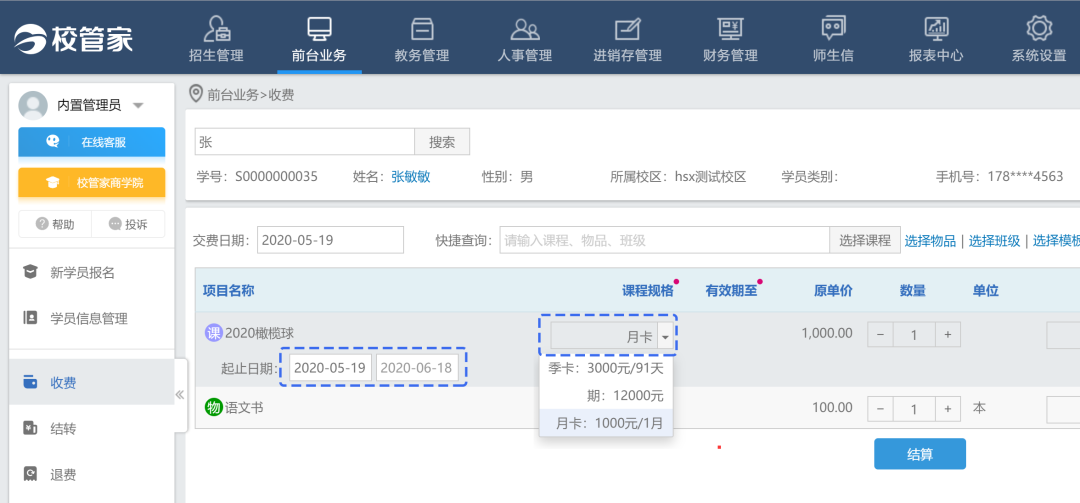Viewport: 1080px width, 503px height.
Task: Open 系统设置 gear icon
Action: pos(1038,29)
